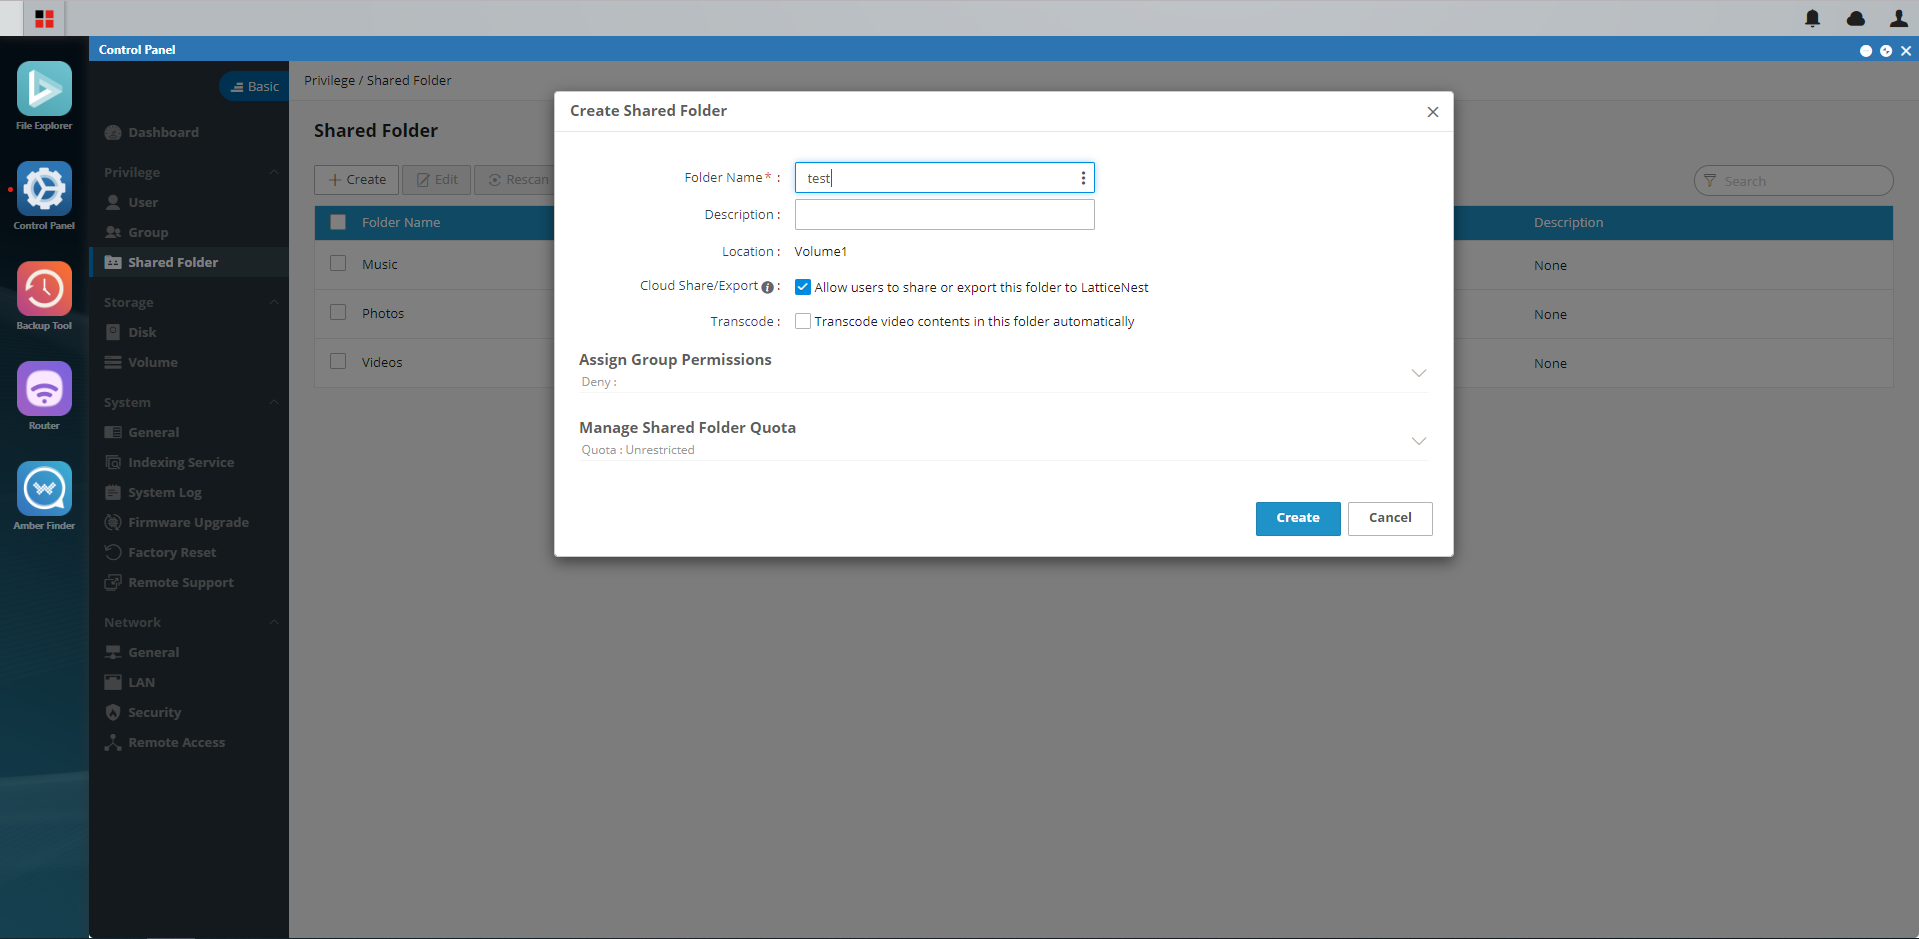
Task: Click 'Music' folder name text
Action: coord(380,265)
